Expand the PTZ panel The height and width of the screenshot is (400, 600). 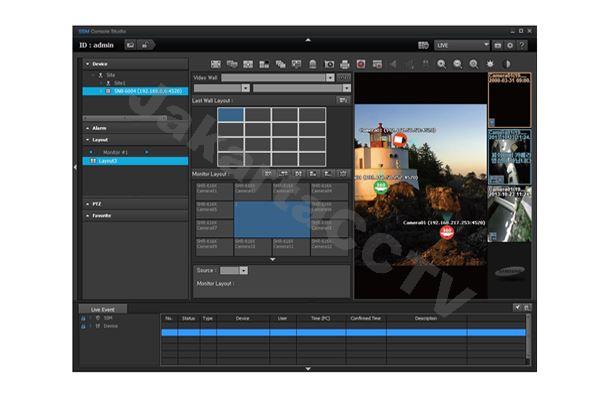[x=98, y=203]
